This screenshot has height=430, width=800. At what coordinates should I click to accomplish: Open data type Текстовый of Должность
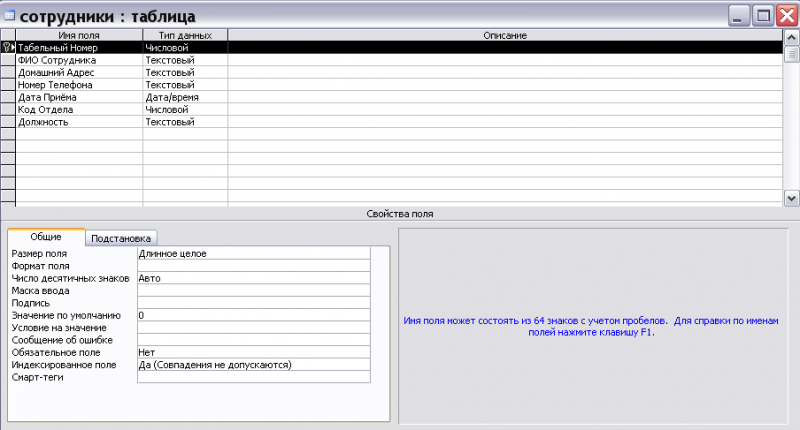pos(185,122)
